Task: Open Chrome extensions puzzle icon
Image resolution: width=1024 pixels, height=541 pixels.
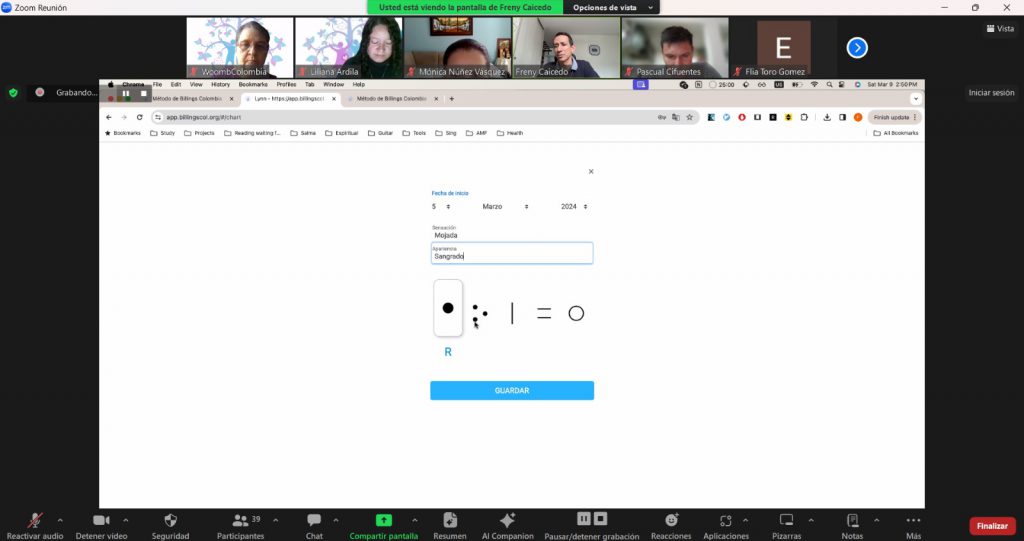Action: point(804,118)
